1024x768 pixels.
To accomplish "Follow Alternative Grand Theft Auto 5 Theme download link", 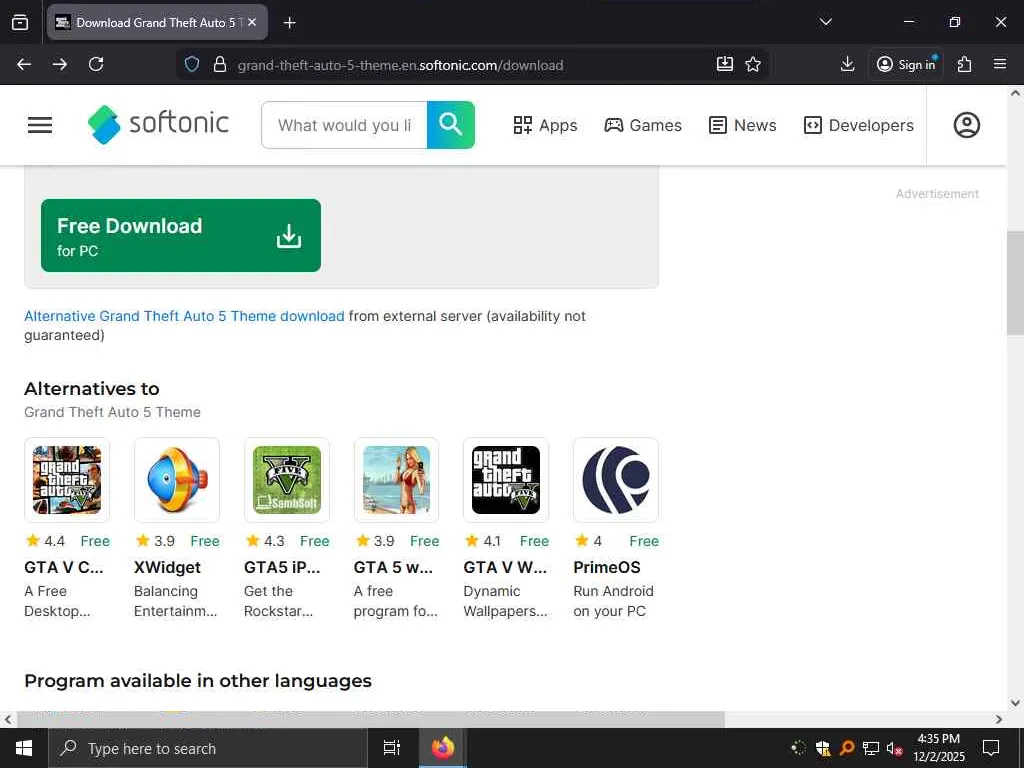I will [184, 316].
